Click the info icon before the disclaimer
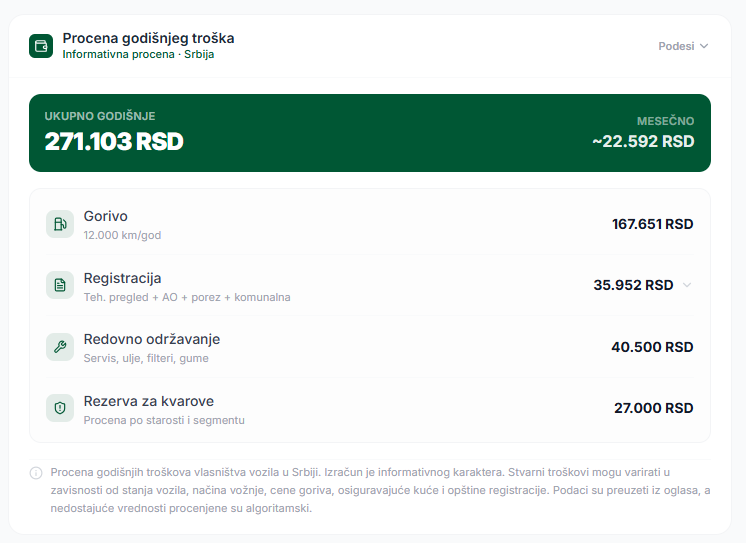The width and height of the screenshot is (746, 543). (x=36, y=473)
